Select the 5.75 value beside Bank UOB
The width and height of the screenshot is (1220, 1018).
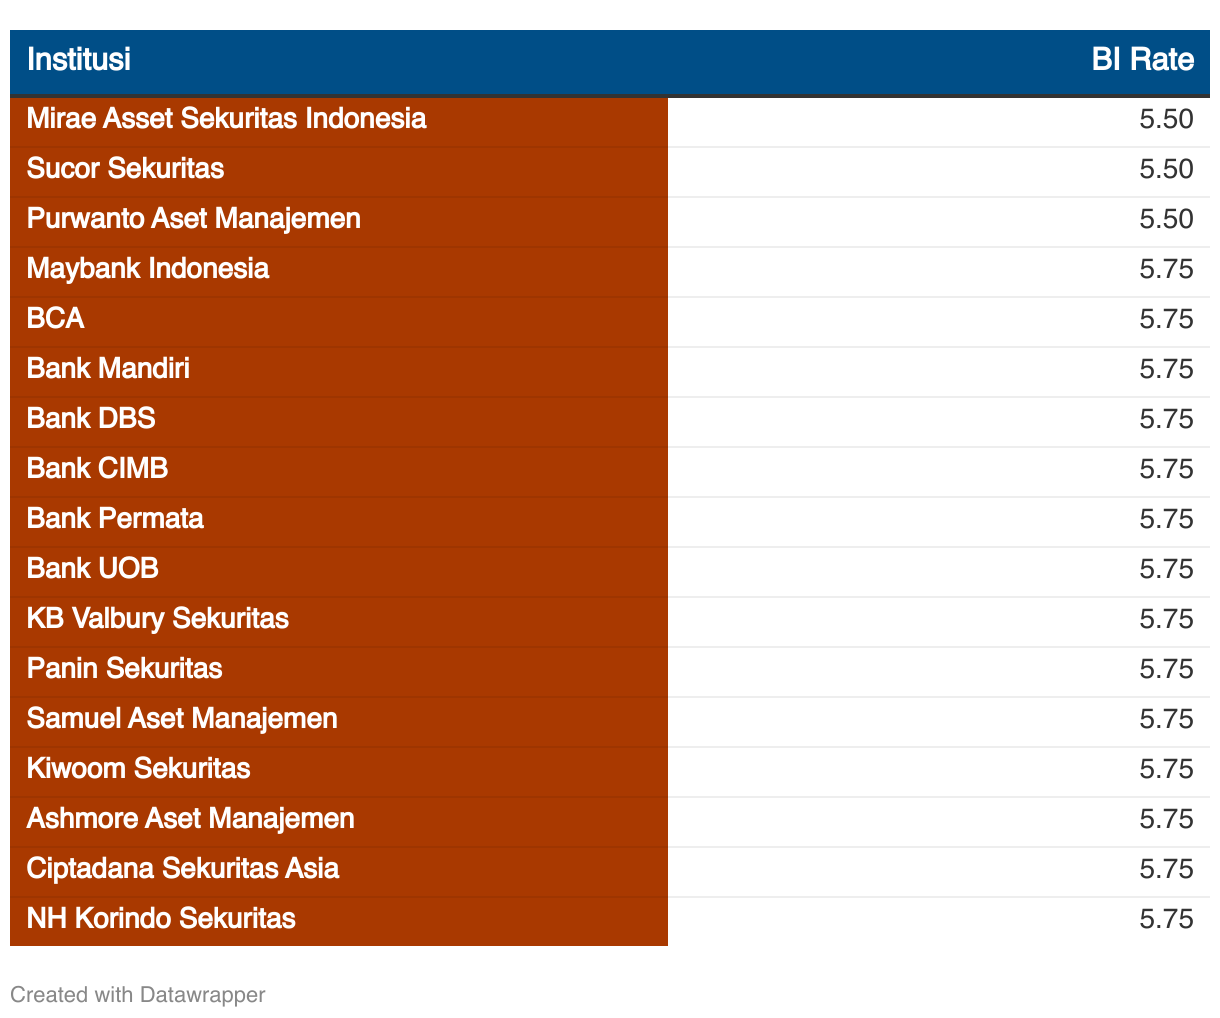pyautogui.click(x=1166, y=569)
